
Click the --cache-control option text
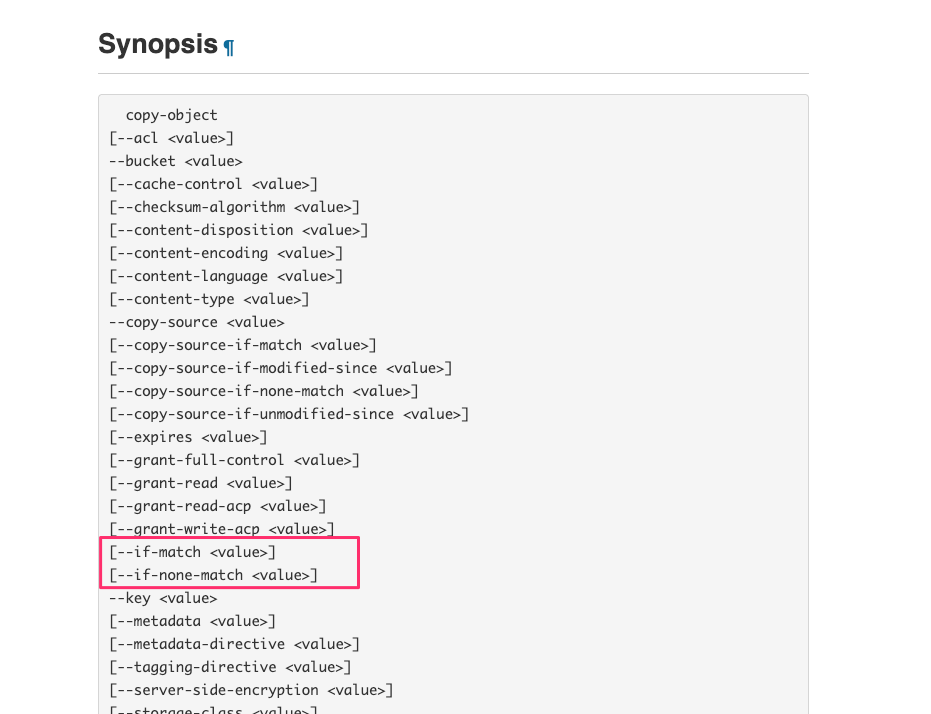(213, 184)
